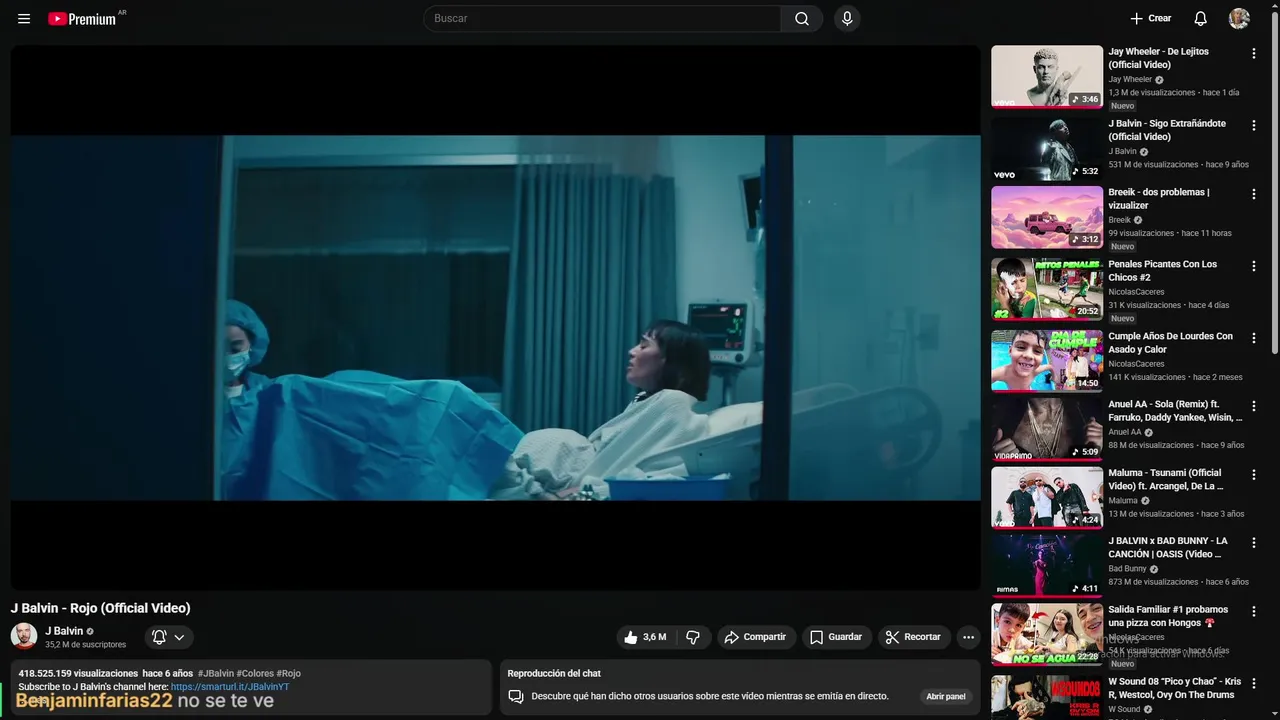
Task: Open W Sound channel name in sidebar
Action: [x=1124, y=709]
